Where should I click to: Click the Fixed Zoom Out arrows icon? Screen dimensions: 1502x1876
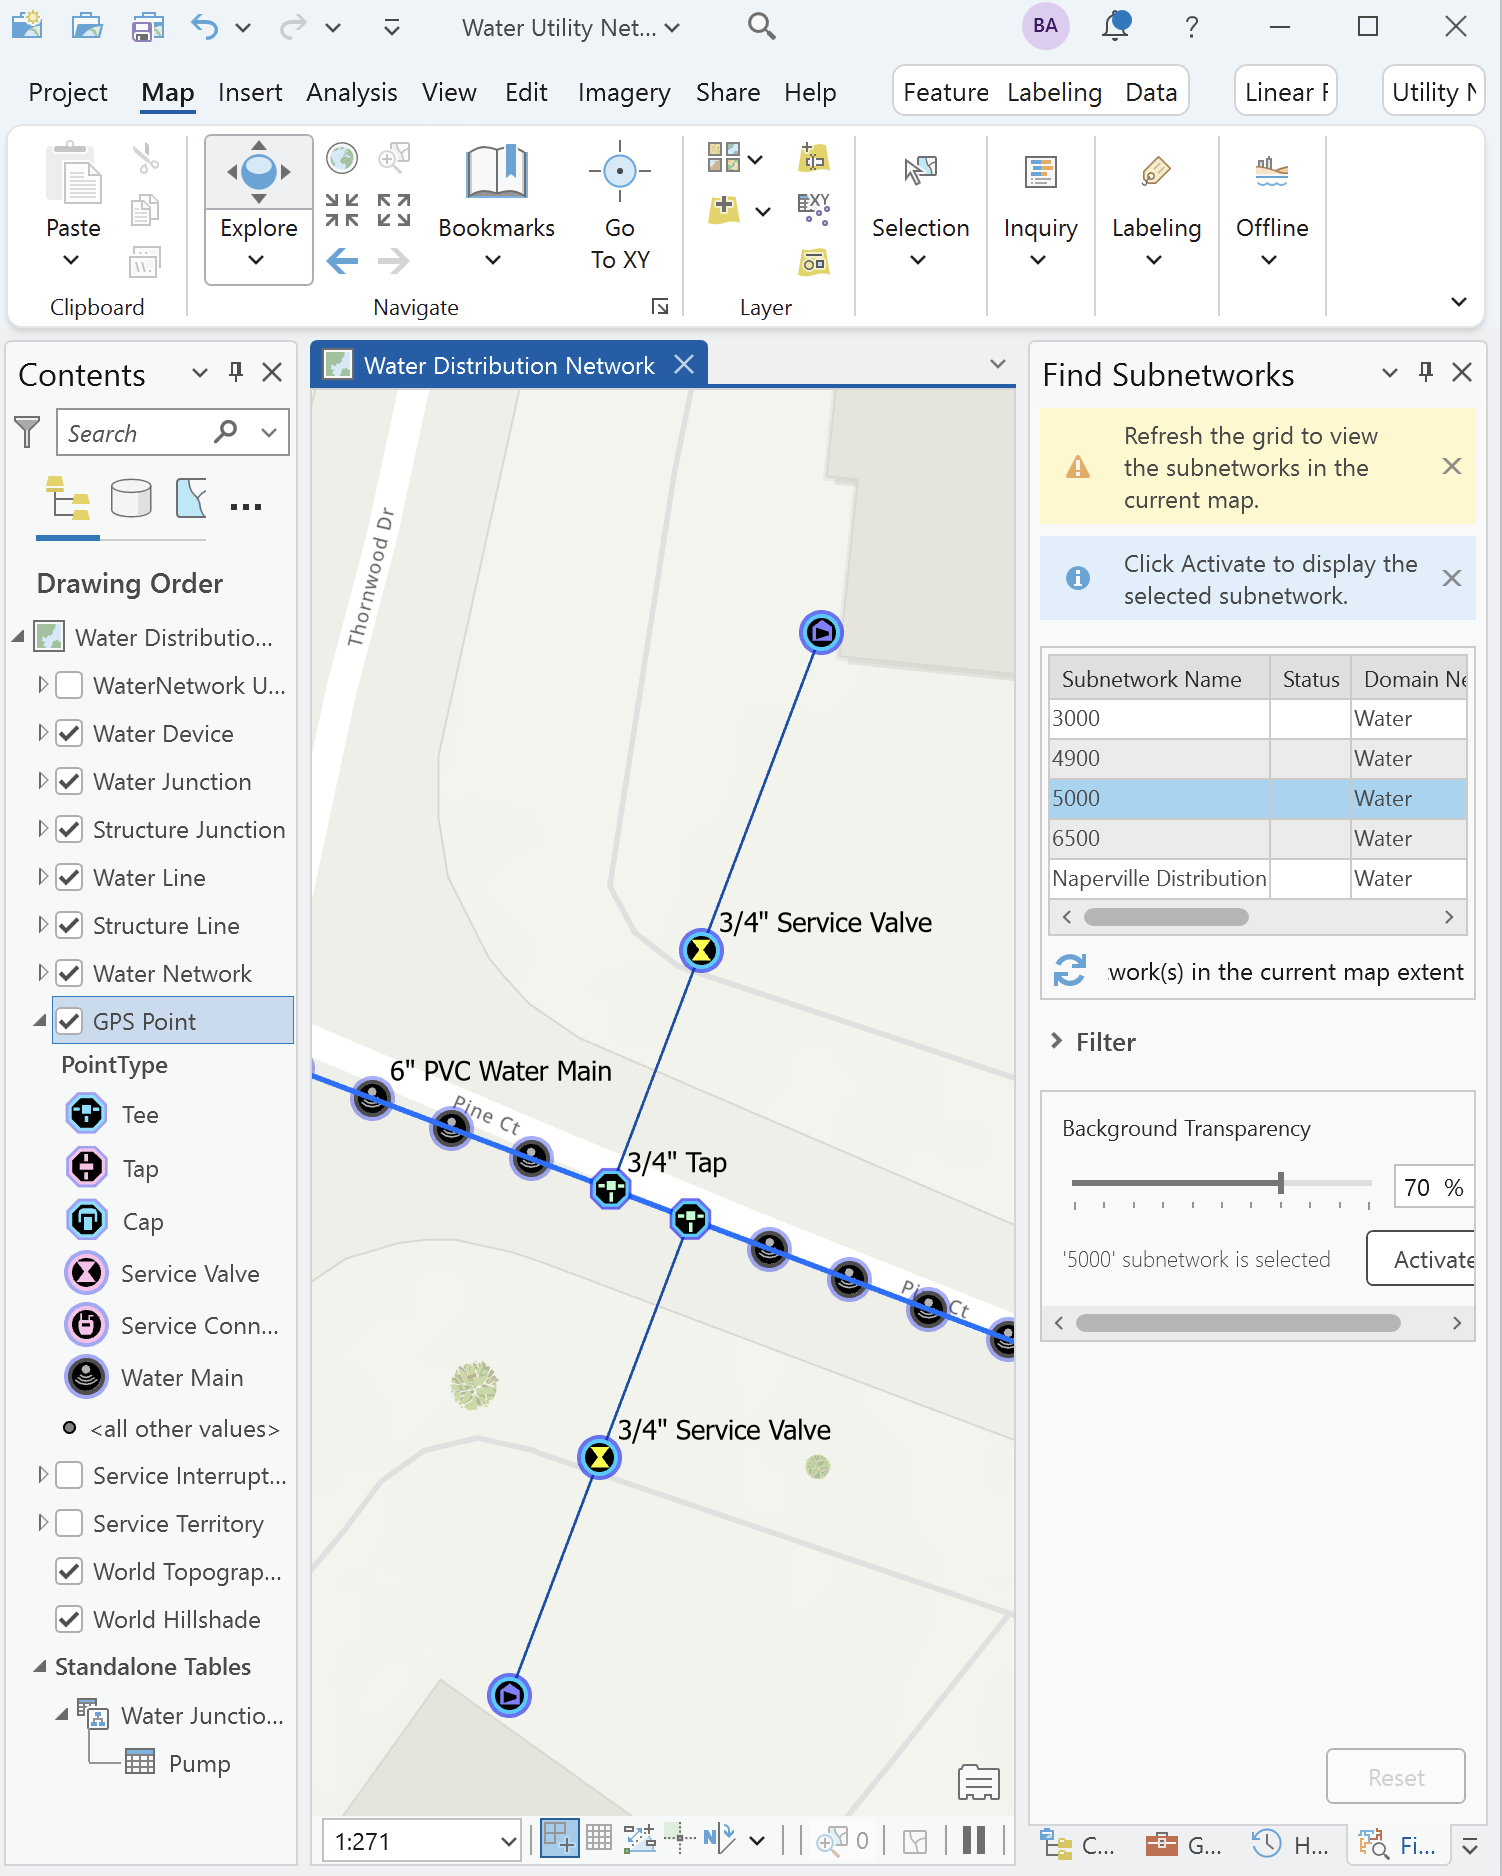[394, 210]
